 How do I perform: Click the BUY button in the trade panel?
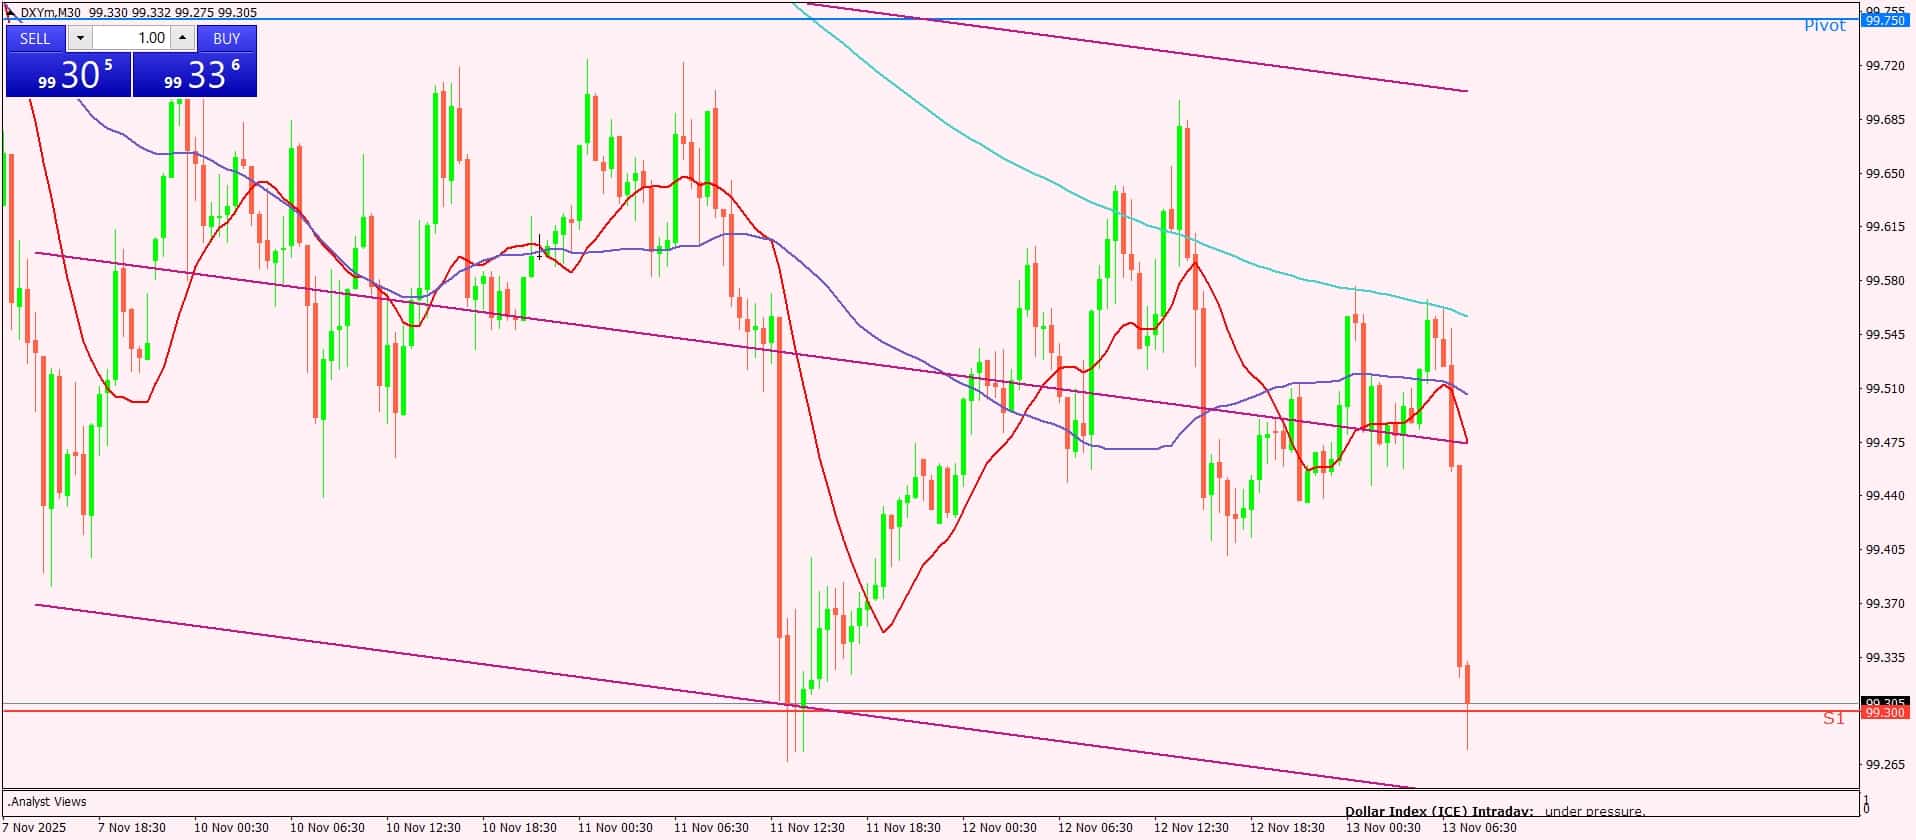click(x=227, y=38)
